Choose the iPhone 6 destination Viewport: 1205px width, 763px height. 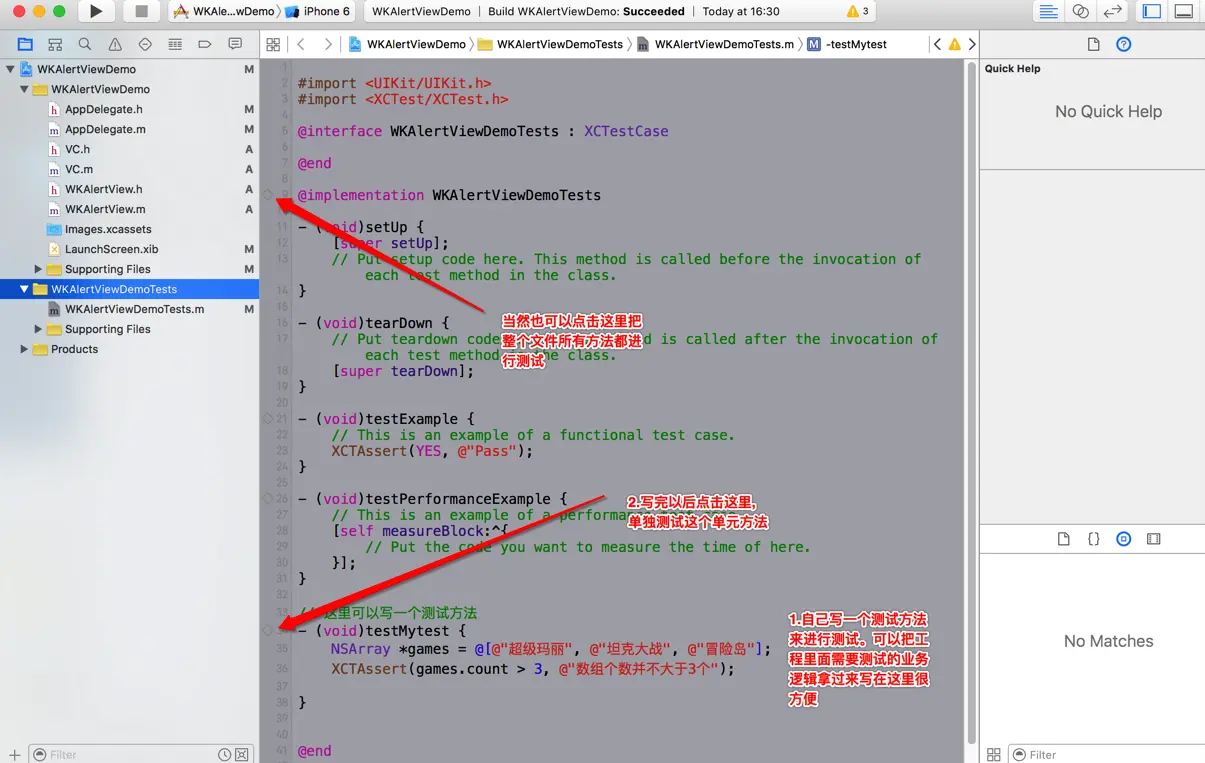(317, 11)
